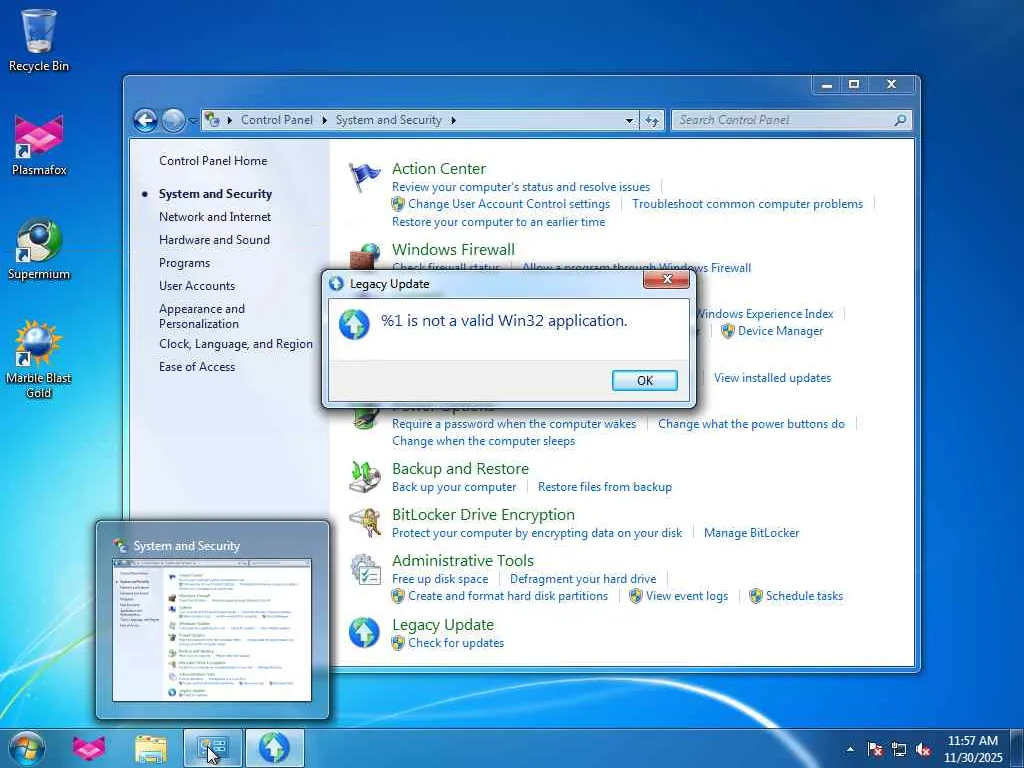Select the Plasmafox desktop shortcut

[x=39, y=145]
